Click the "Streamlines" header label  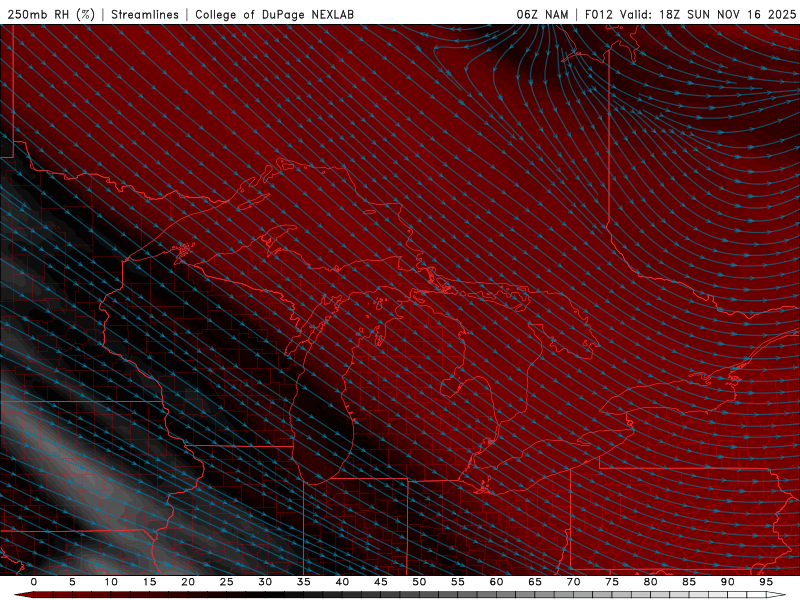(145, 14)
